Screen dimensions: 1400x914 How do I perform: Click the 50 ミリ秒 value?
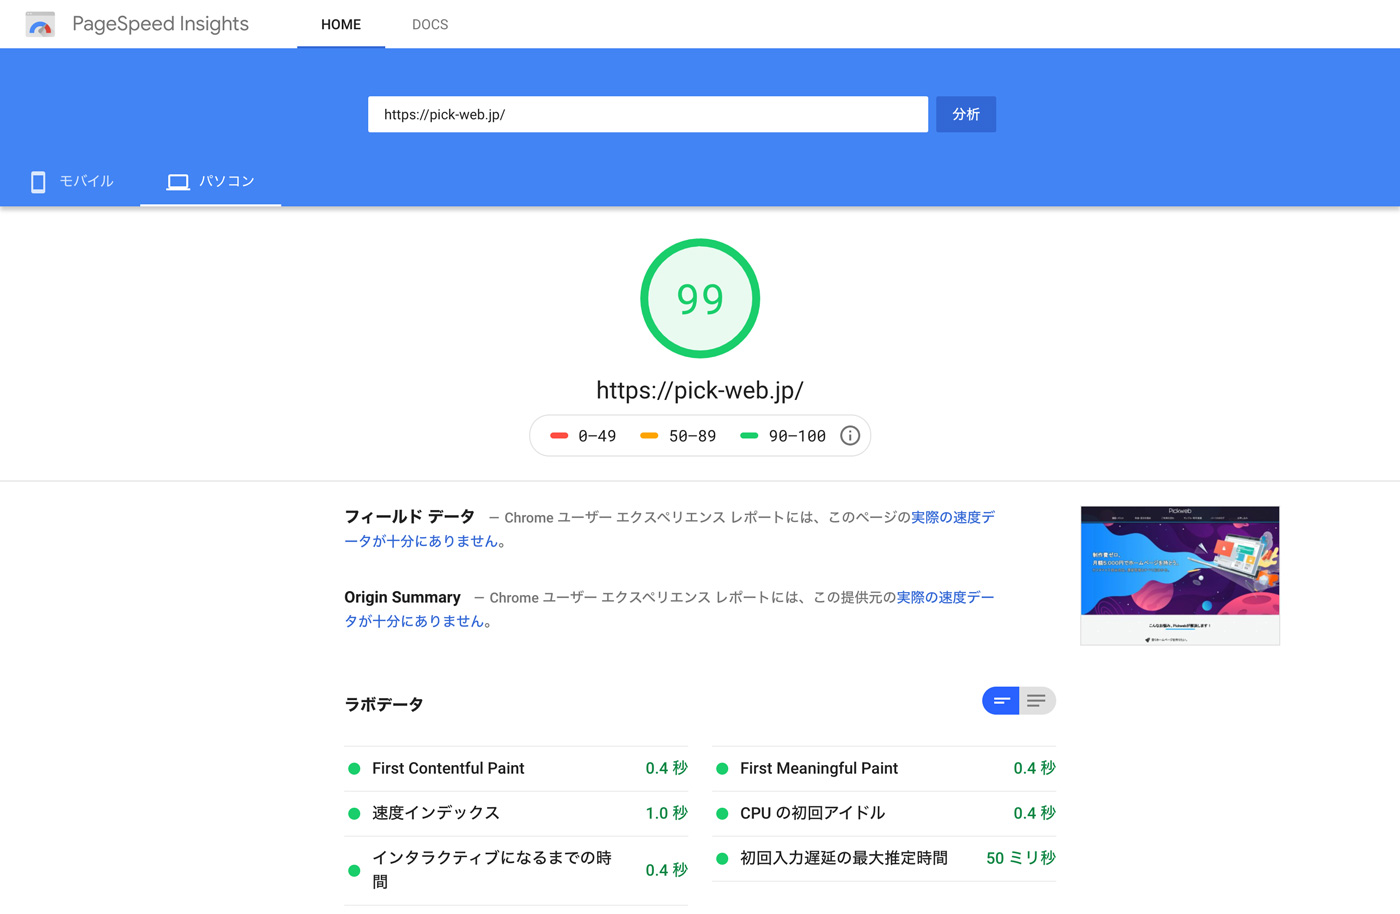tap(1021, 858)
